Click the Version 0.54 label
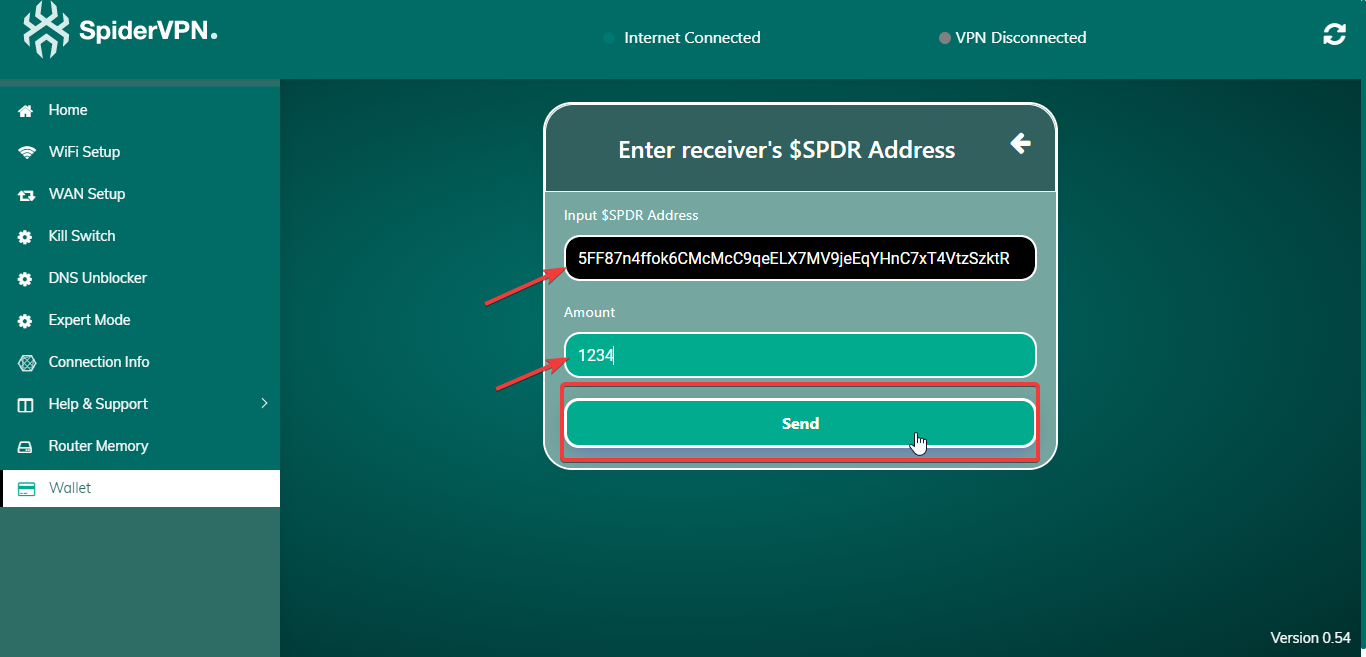This screenshot has width=1366, height=657. click(1310, 638)
